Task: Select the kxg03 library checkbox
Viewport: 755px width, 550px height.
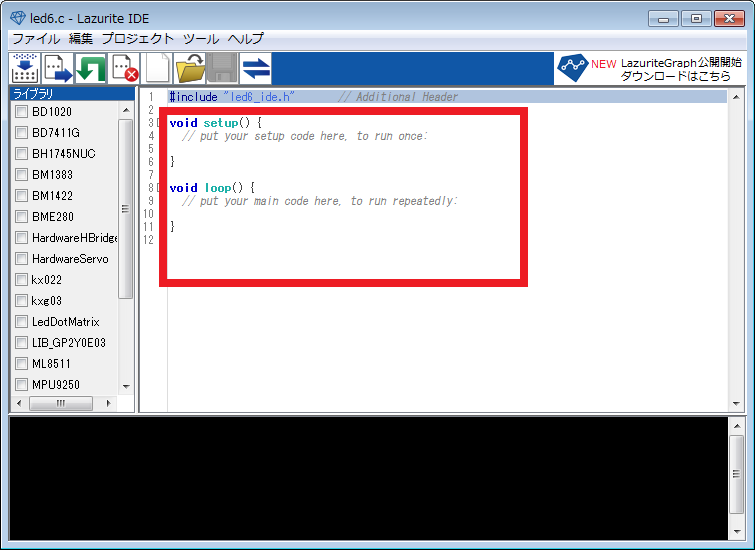Action: pyautogui.click(x=21, y=301)
